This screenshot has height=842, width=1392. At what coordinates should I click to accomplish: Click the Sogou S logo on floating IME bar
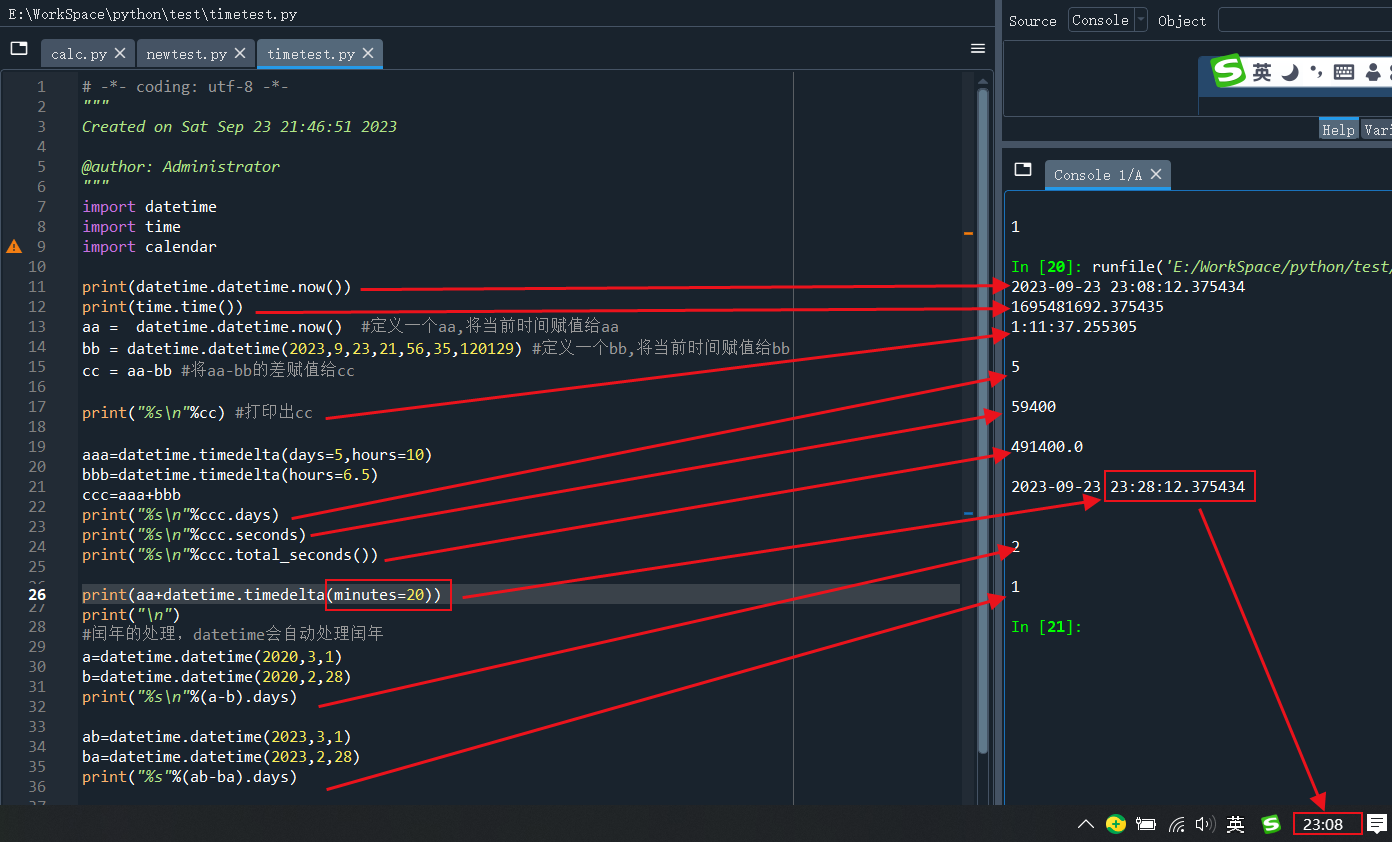[1228, 71]
